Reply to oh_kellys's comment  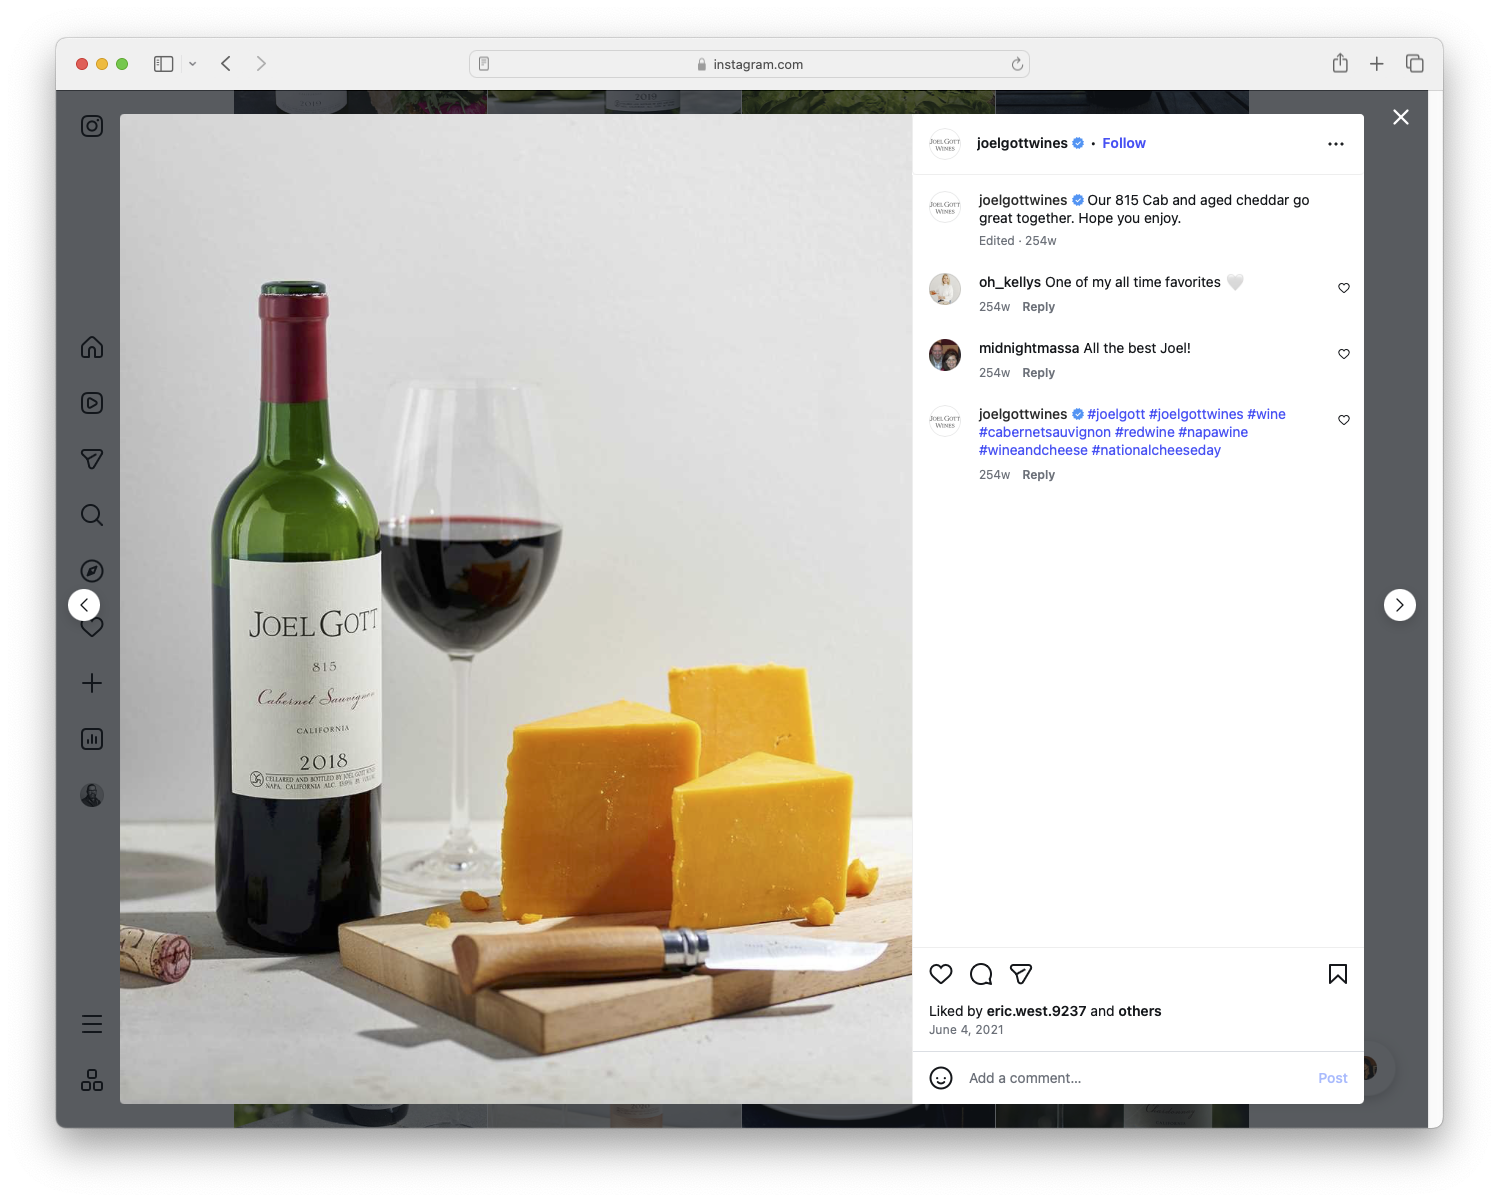1038,307
